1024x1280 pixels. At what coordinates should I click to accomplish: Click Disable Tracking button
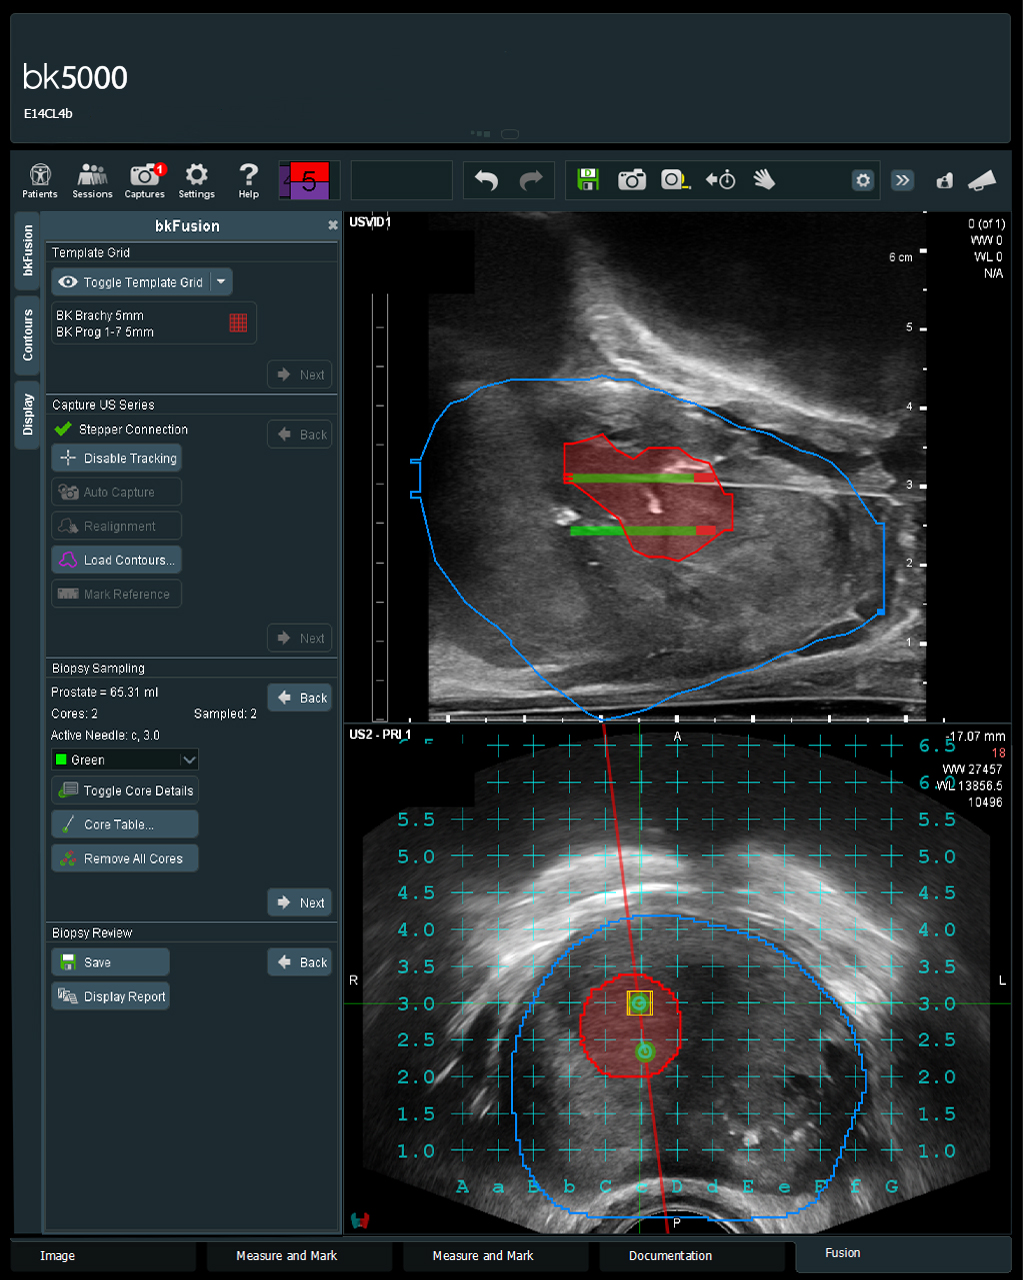[x=117, y=459]
